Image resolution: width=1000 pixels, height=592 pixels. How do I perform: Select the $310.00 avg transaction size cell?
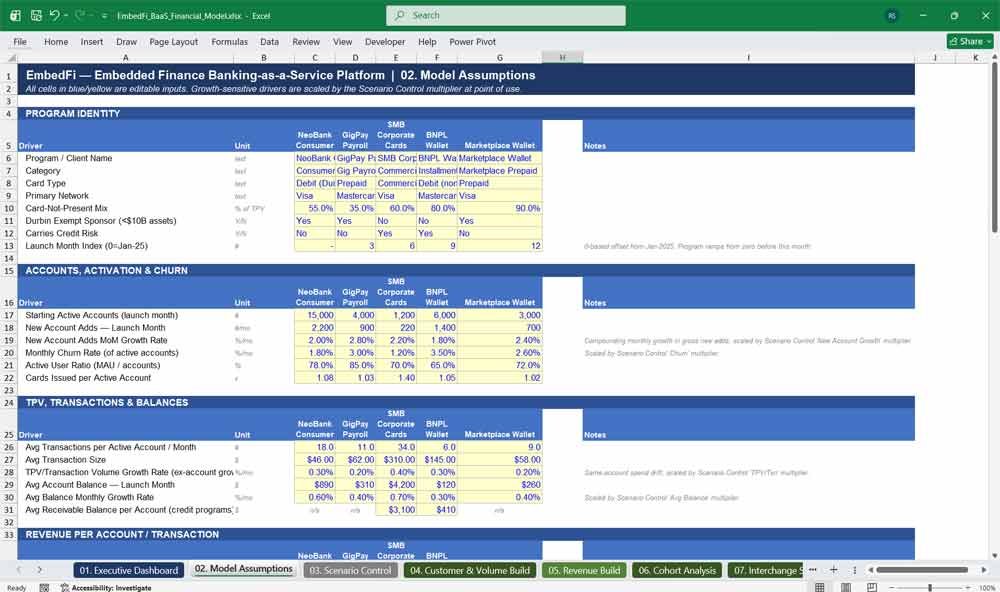[x=395, y=460]
